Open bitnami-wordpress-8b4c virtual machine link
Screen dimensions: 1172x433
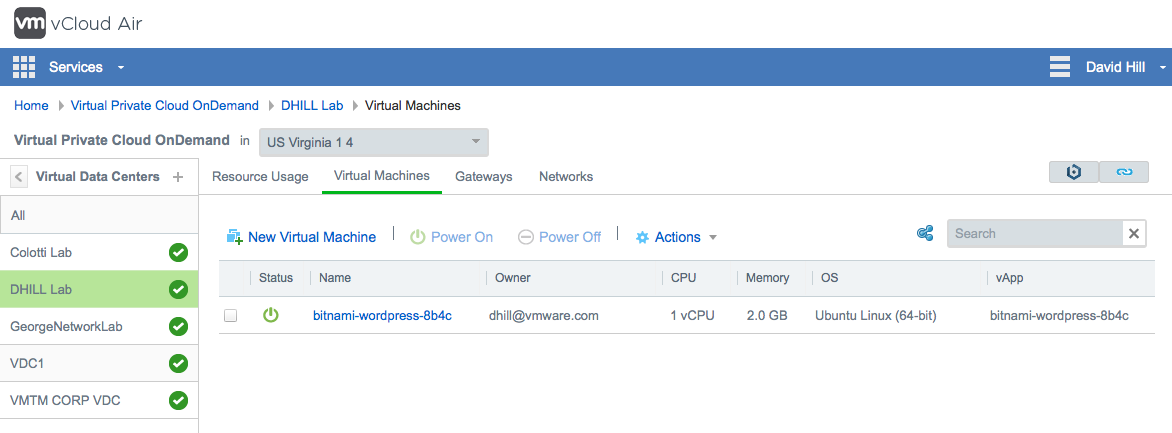[x=382, y=316]
